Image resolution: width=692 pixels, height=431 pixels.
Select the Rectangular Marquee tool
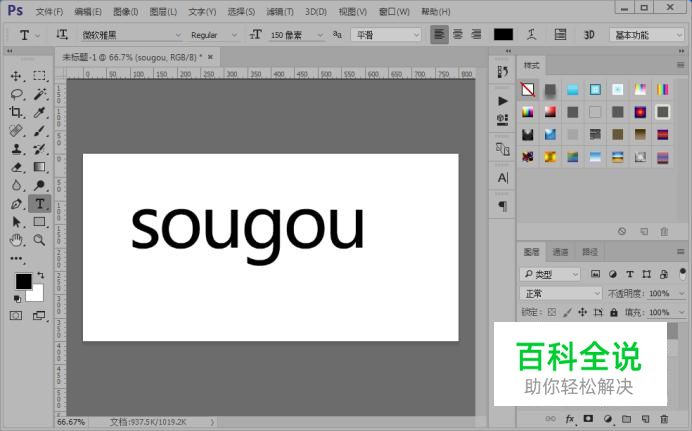point(39,76)
